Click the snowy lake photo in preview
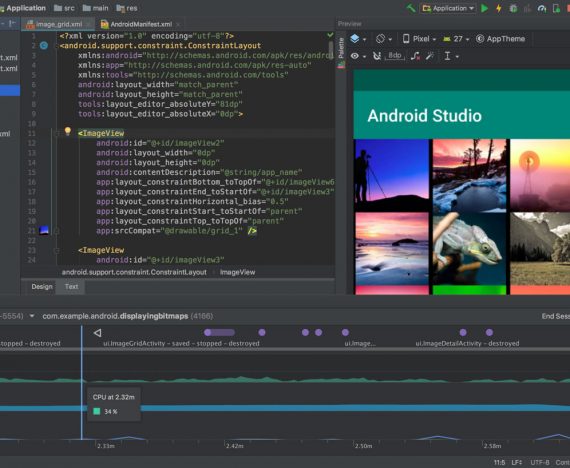Screen dimensions: 570x468 469,175
